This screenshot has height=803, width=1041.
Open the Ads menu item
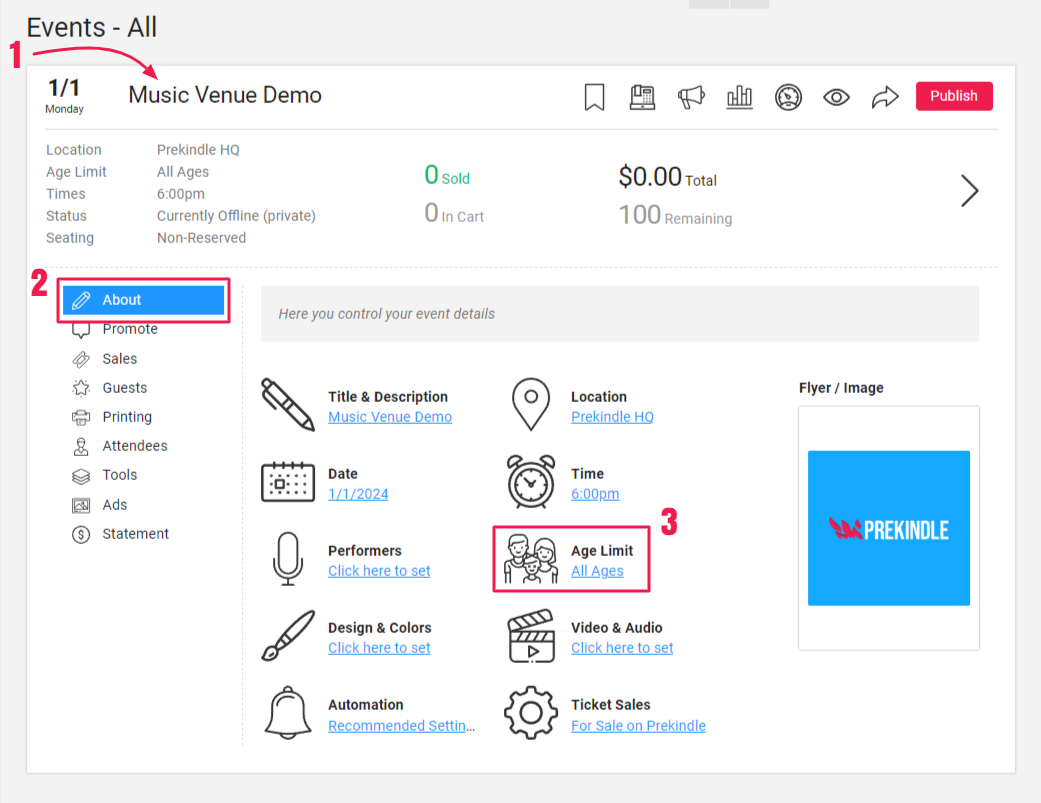click(114, 505)
